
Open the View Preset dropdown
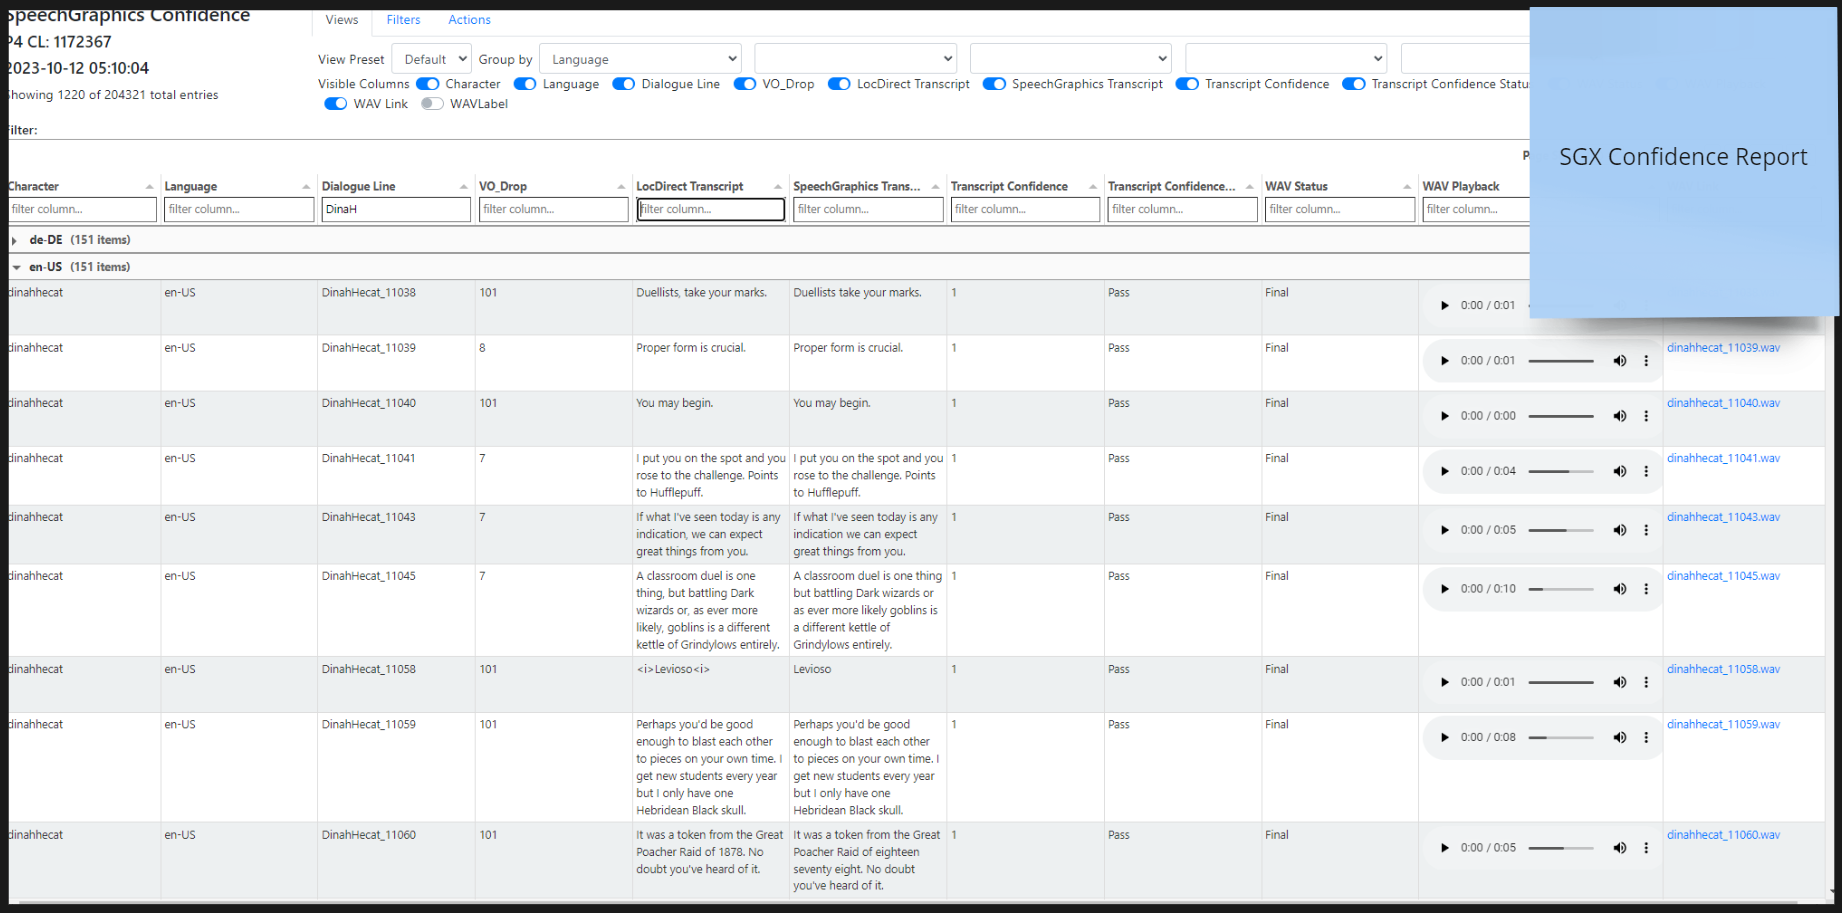(432, 59)
